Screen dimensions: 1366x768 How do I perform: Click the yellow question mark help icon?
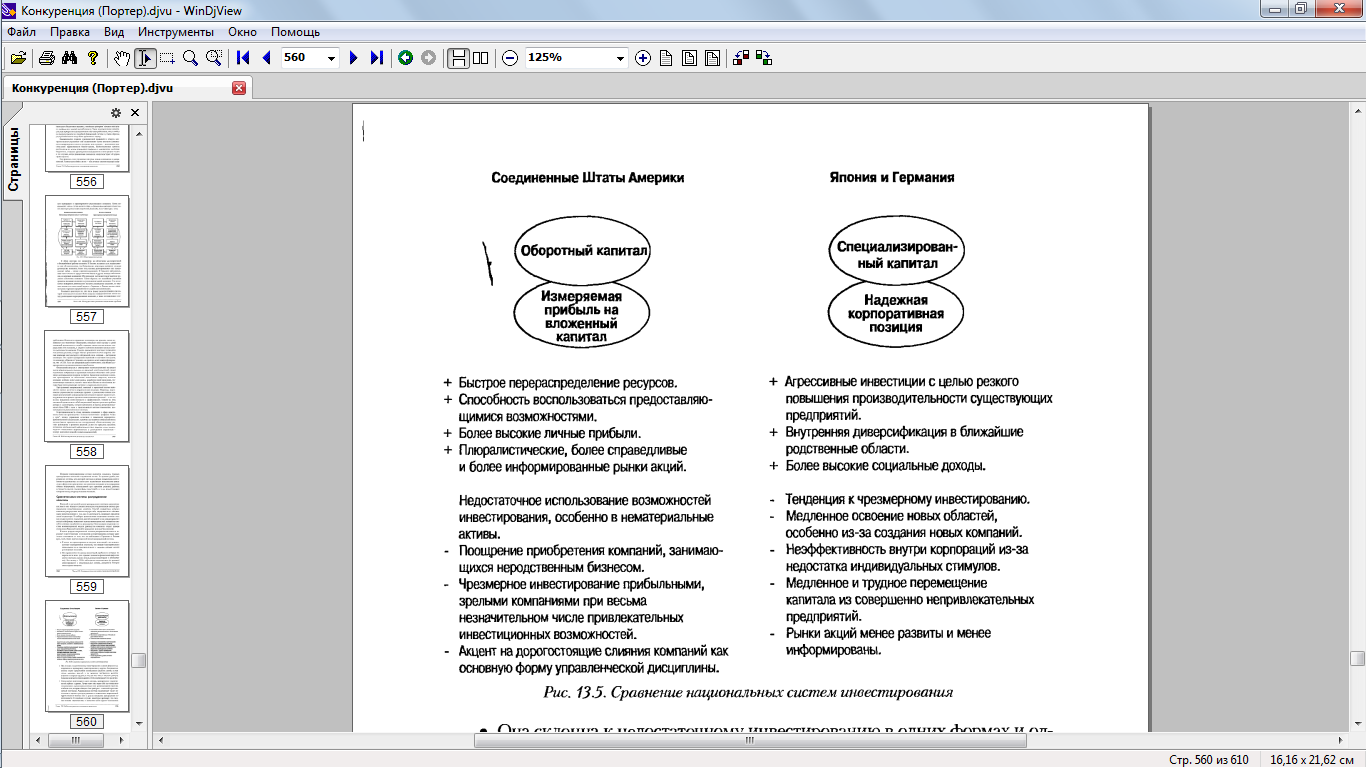pyautogui.click(x=93, y=58)
